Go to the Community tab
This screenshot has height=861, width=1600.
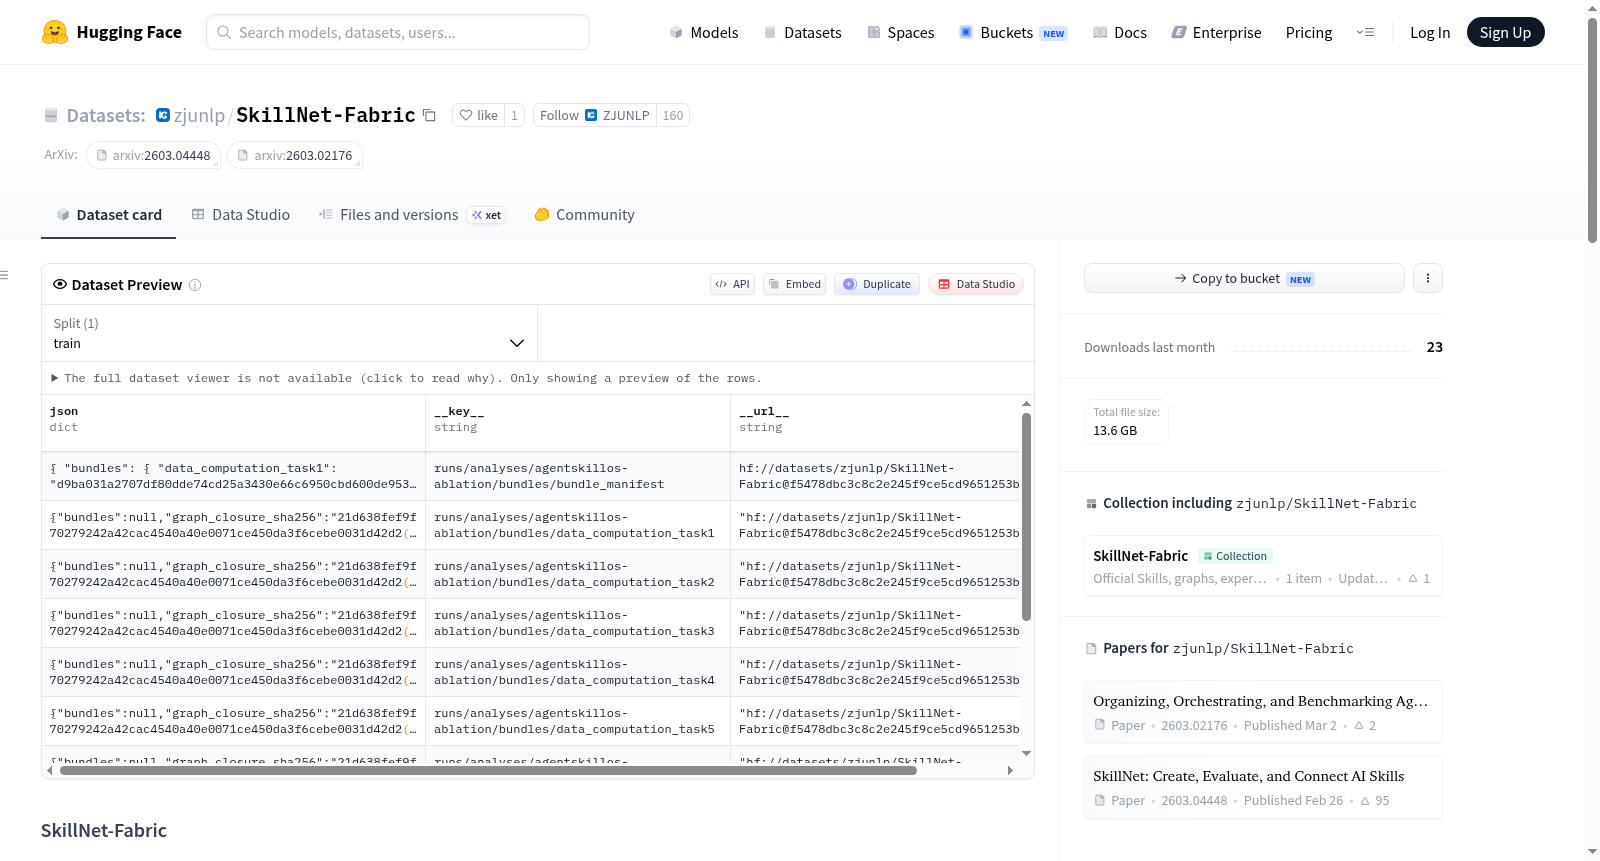(x=584, y=215)
